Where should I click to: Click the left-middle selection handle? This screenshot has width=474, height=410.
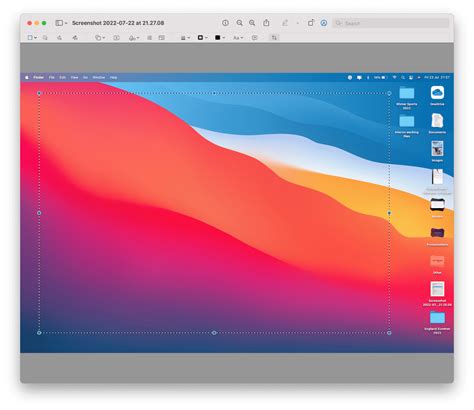pos(39,213)
